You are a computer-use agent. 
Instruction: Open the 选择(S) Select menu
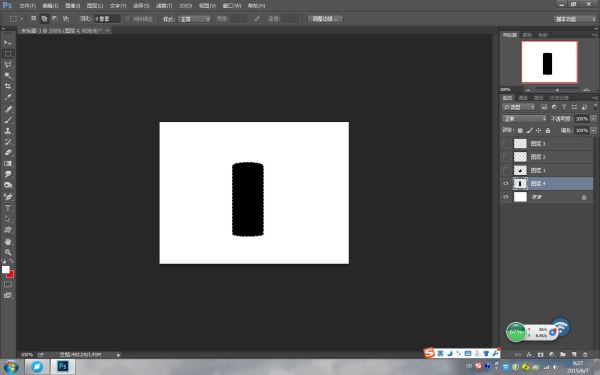click(x=141, y=5)
